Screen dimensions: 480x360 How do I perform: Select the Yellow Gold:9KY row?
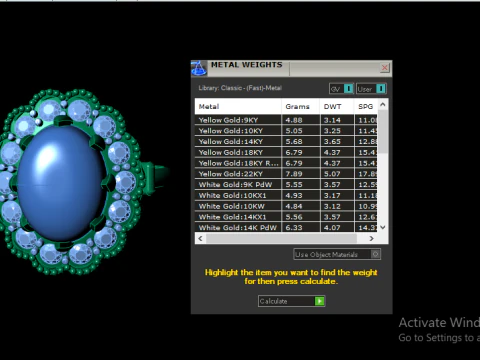[x=286, y=120]
